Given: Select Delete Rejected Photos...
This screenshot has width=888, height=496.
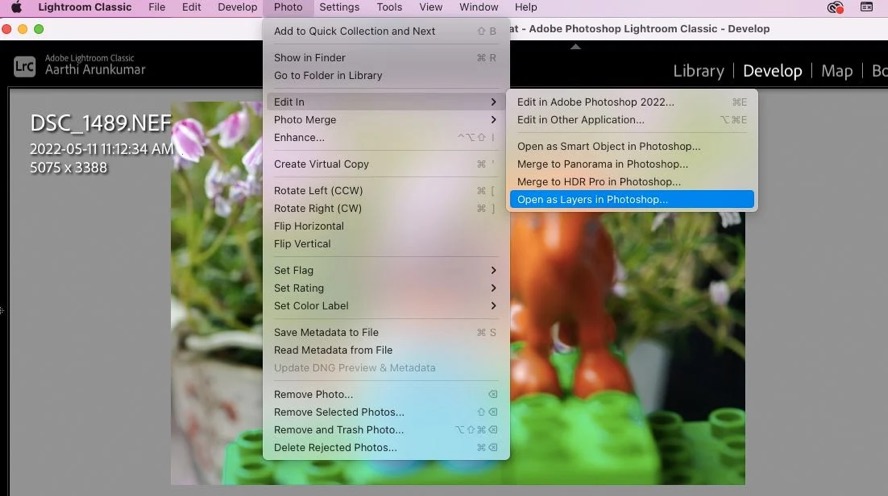Looking at the screenshot, I should click(x=385, y=447).
